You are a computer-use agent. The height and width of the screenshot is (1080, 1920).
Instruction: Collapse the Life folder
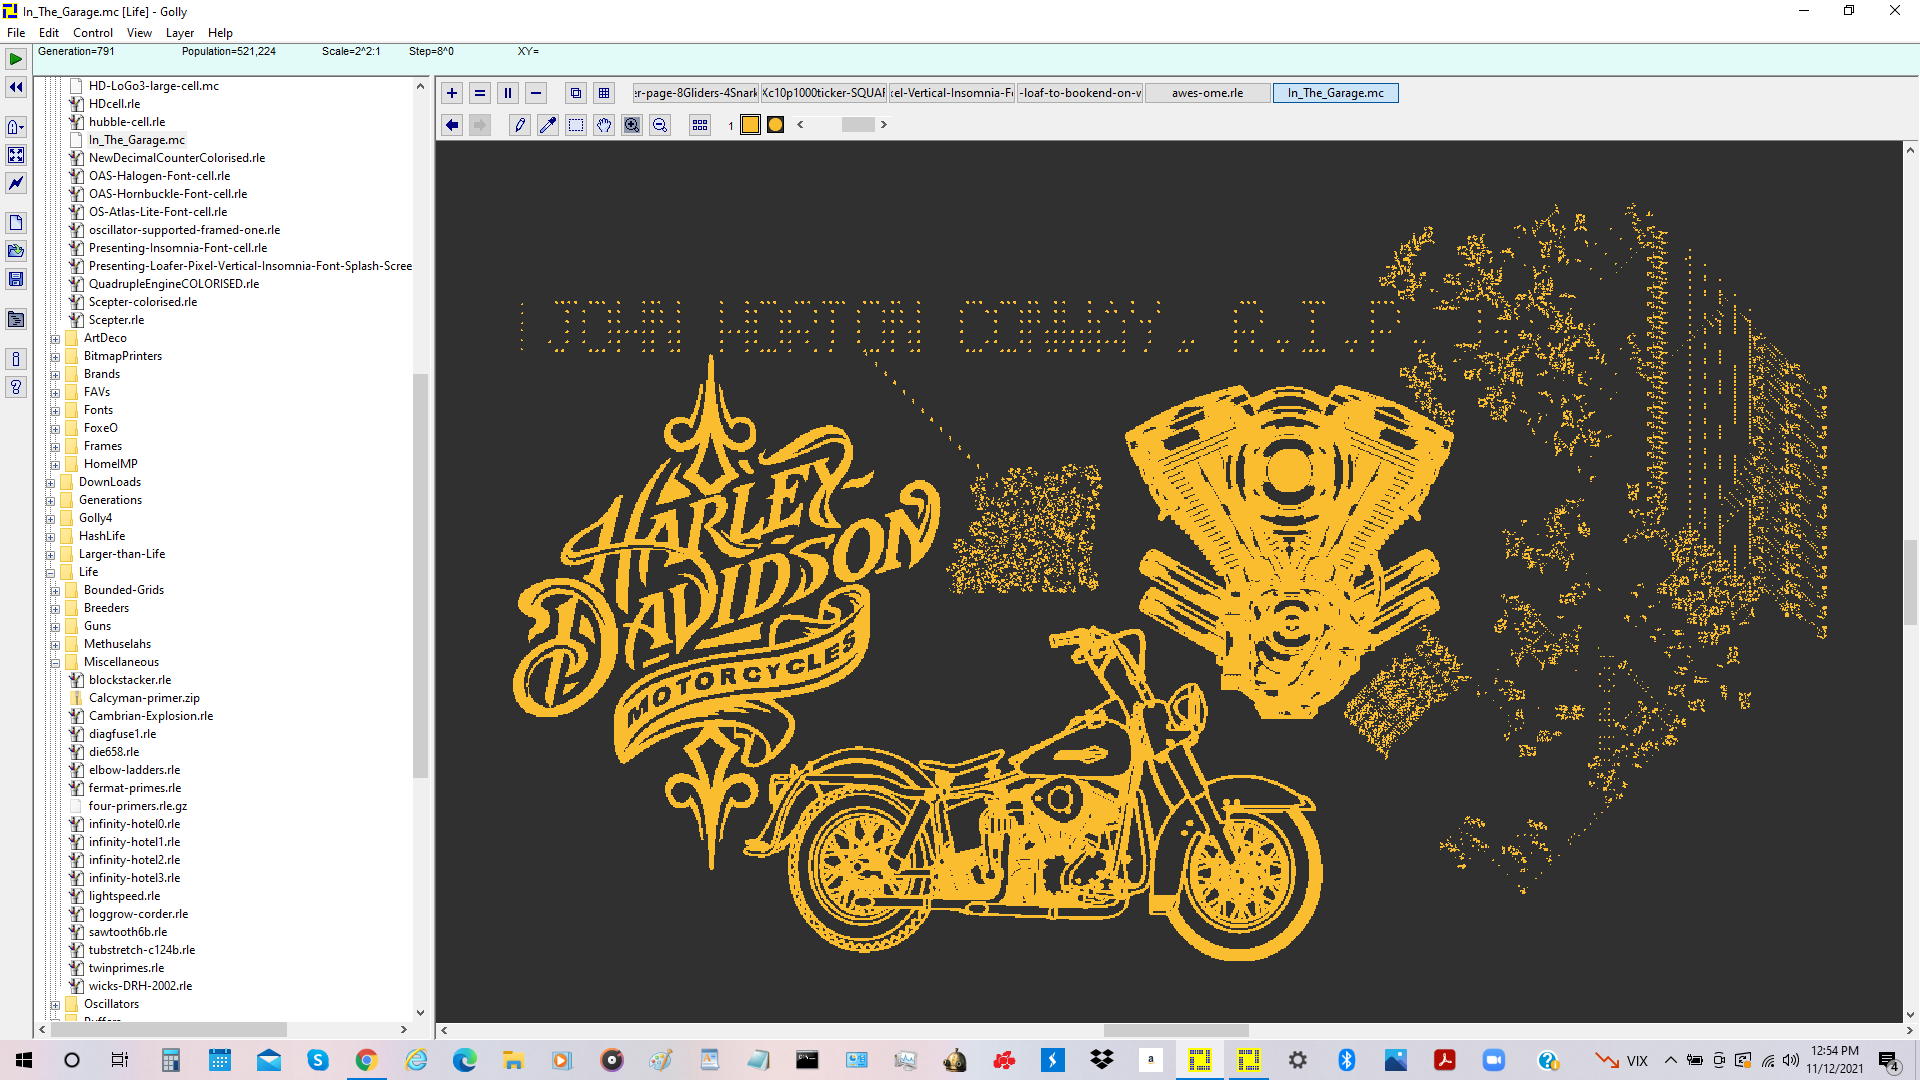click(50, 572)
